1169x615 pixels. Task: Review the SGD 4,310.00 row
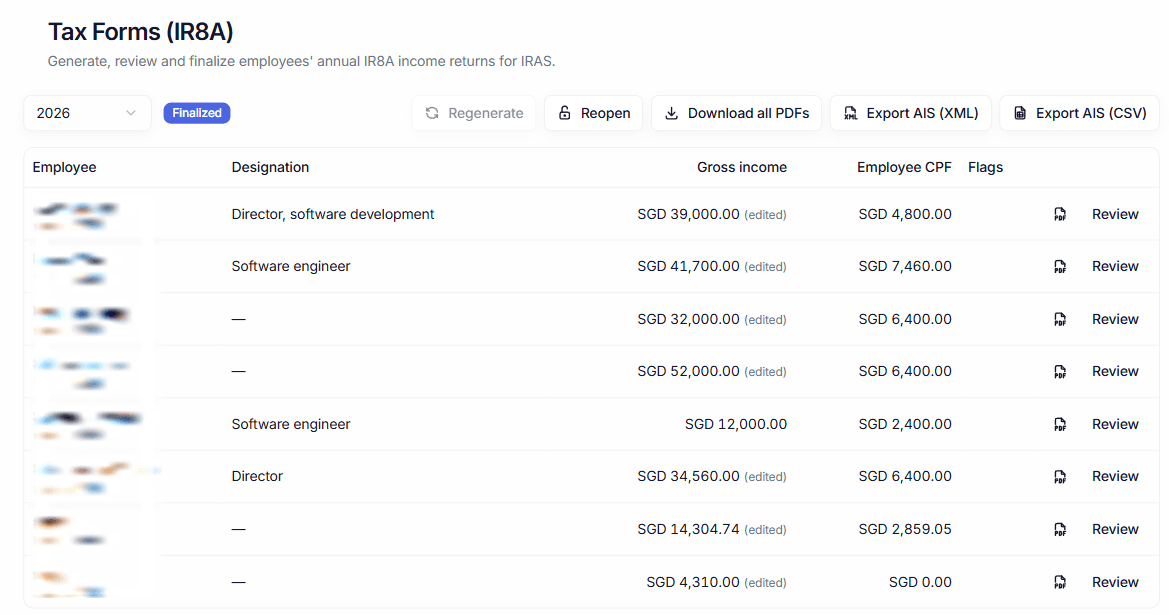[x=1115, y=582]
